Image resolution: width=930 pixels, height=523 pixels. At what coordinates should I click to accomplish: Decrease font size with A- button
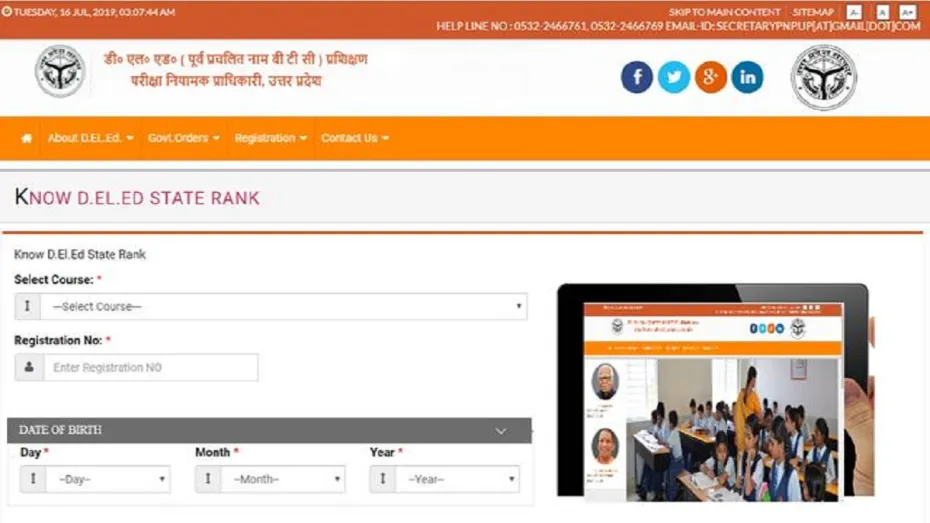coord(854,12)
